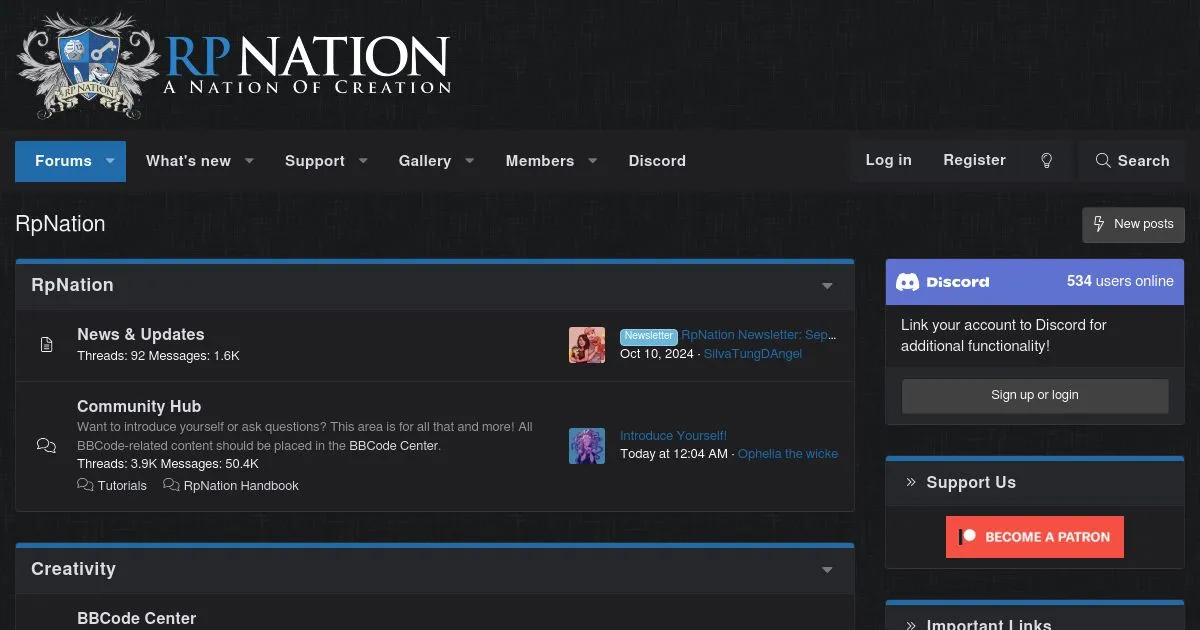The height and width of the screenshot is (630, 1200).
Task: Expand the Members menu arrow
Action: tap(593, 161)
